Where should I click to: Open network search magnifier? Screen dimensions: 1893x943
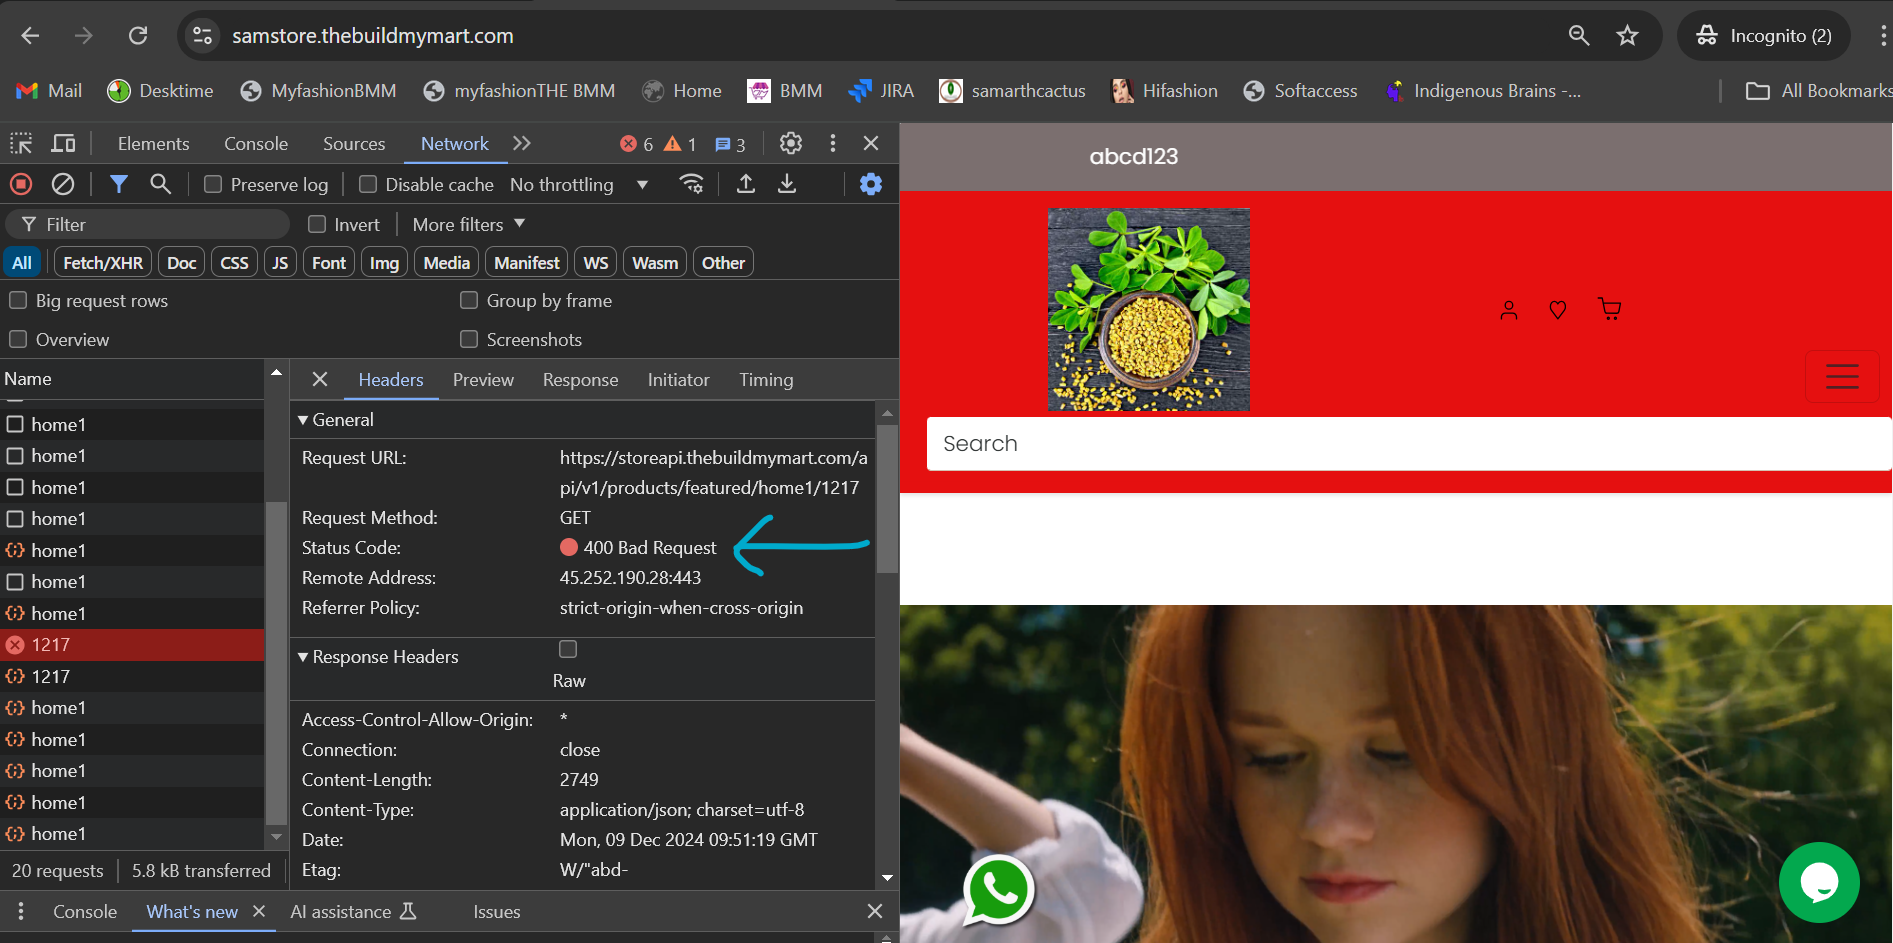click(x=160, y=184)
